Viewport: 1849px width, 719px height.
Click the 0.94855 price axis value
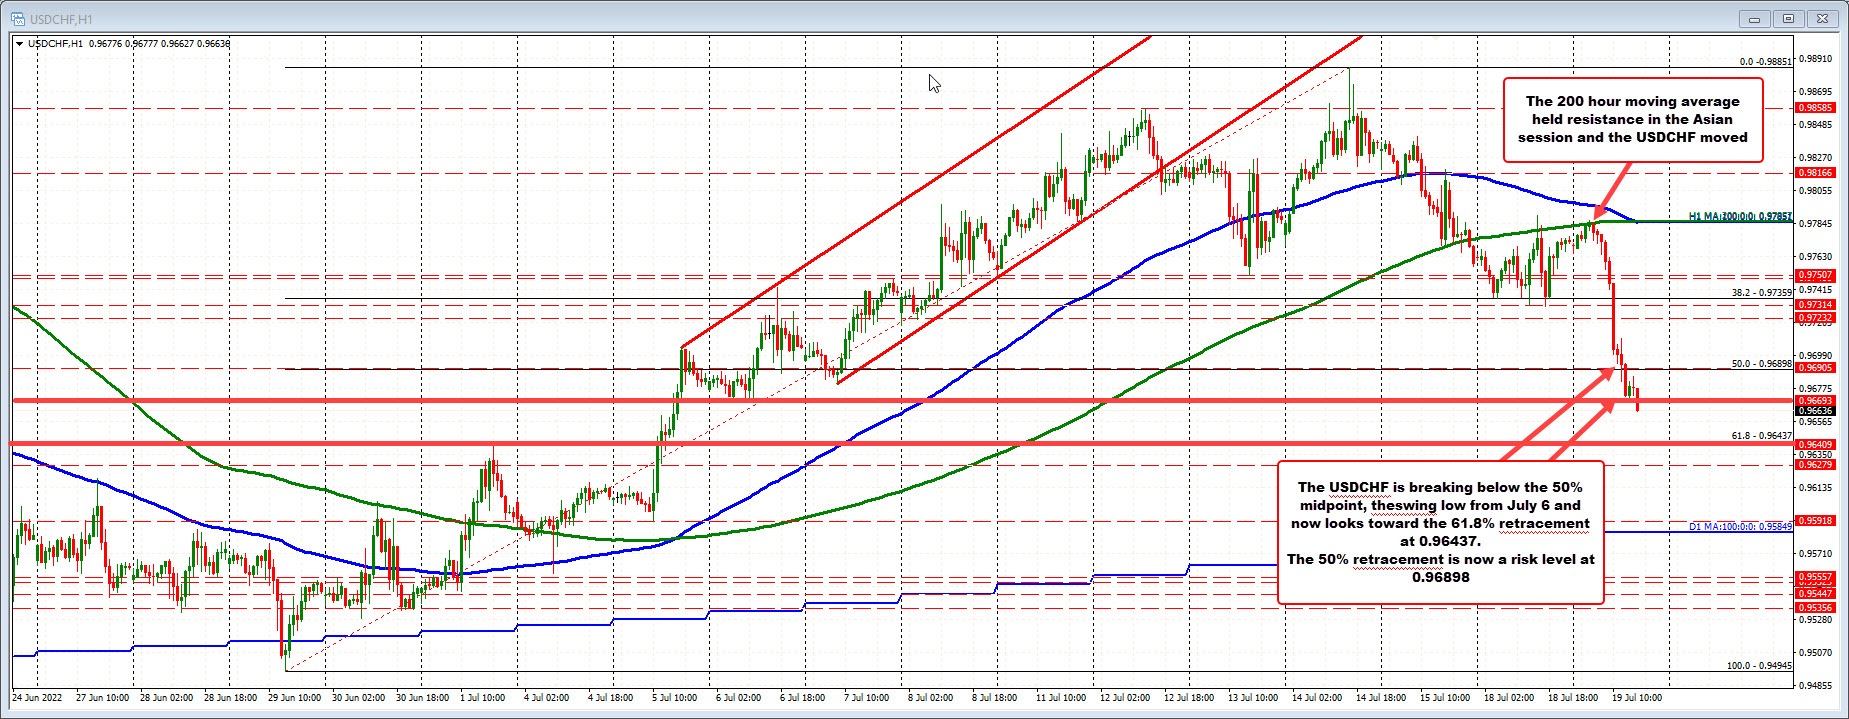pyautogui.click(x=1816, y=685)
